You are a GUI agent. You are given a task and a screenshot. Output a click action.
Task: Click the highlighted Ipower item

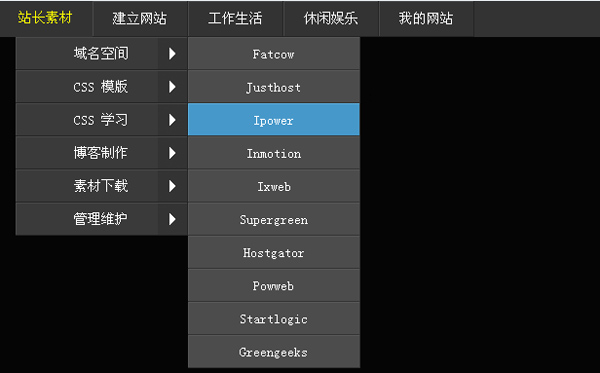(x=274, y=119)
